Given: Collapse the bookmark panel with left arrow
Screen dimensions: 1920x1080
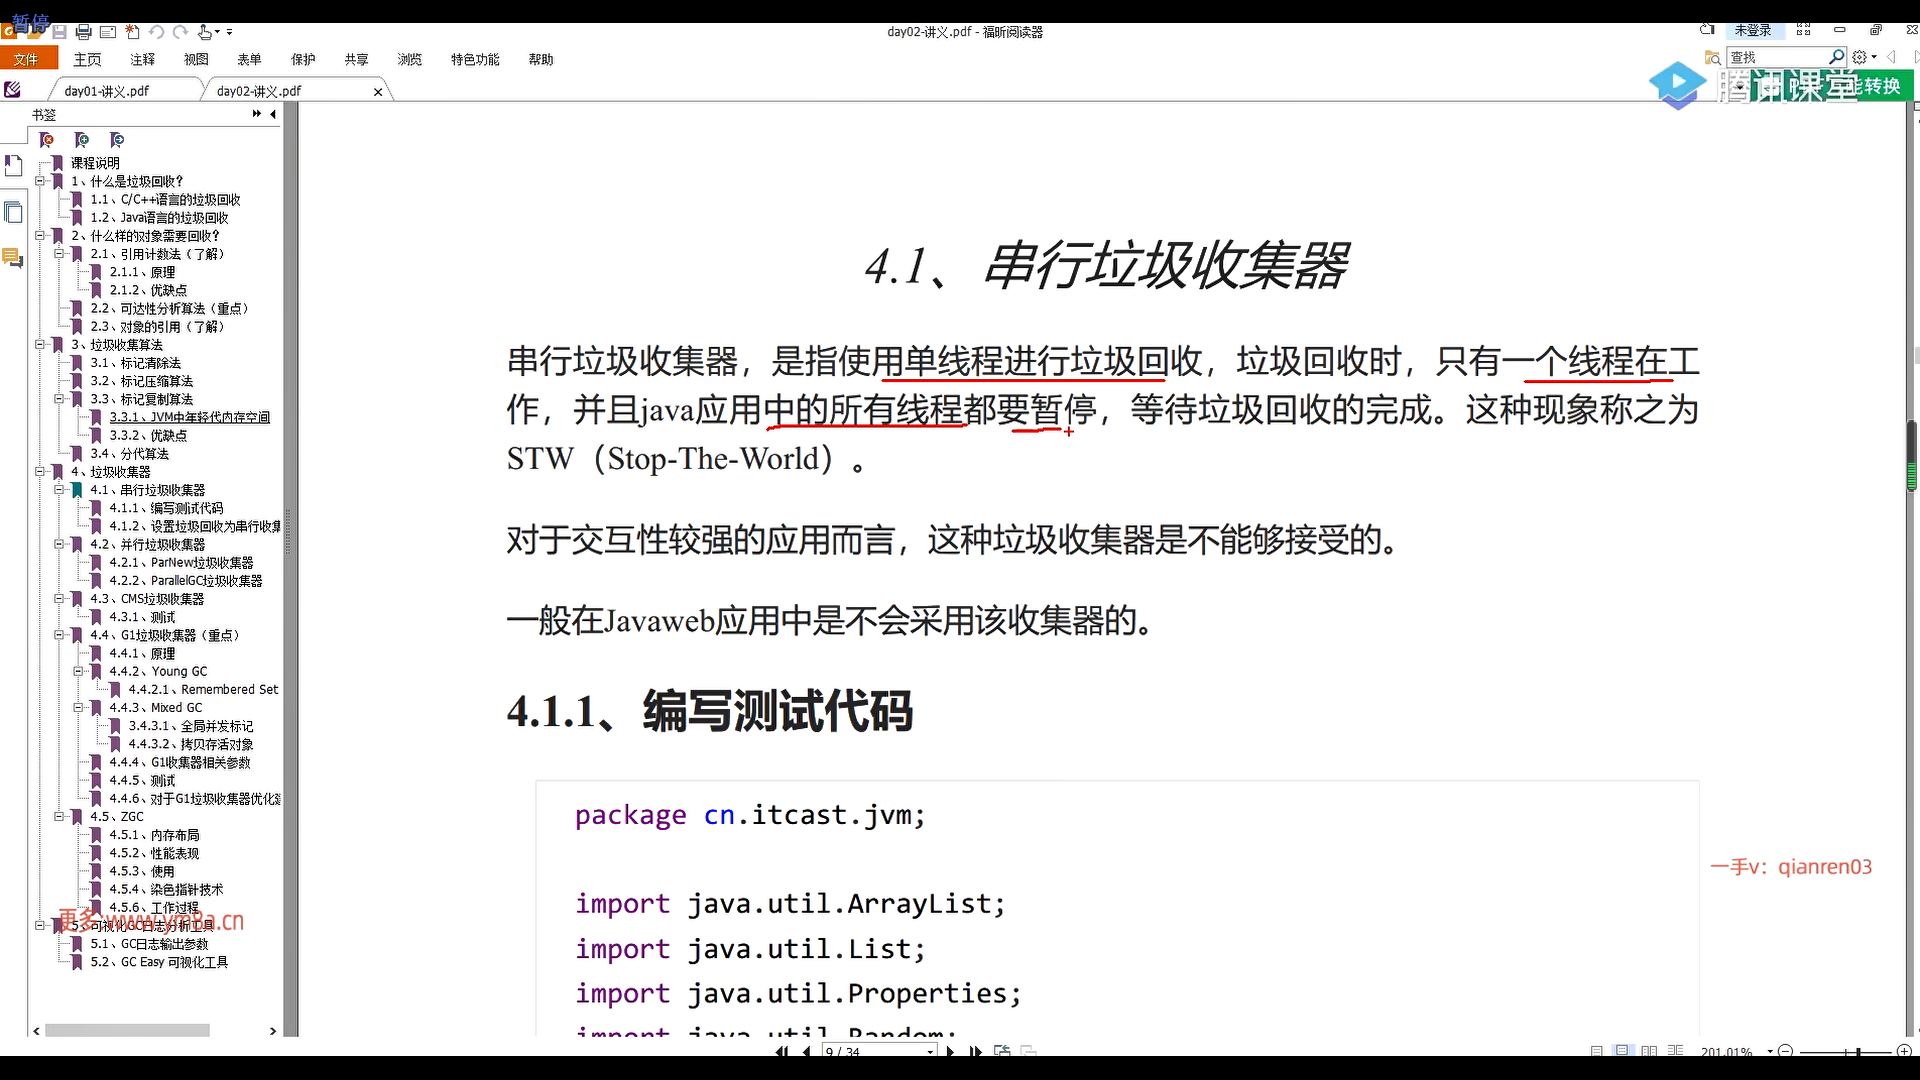Looking at the screenshot, I should coord(273,114).
